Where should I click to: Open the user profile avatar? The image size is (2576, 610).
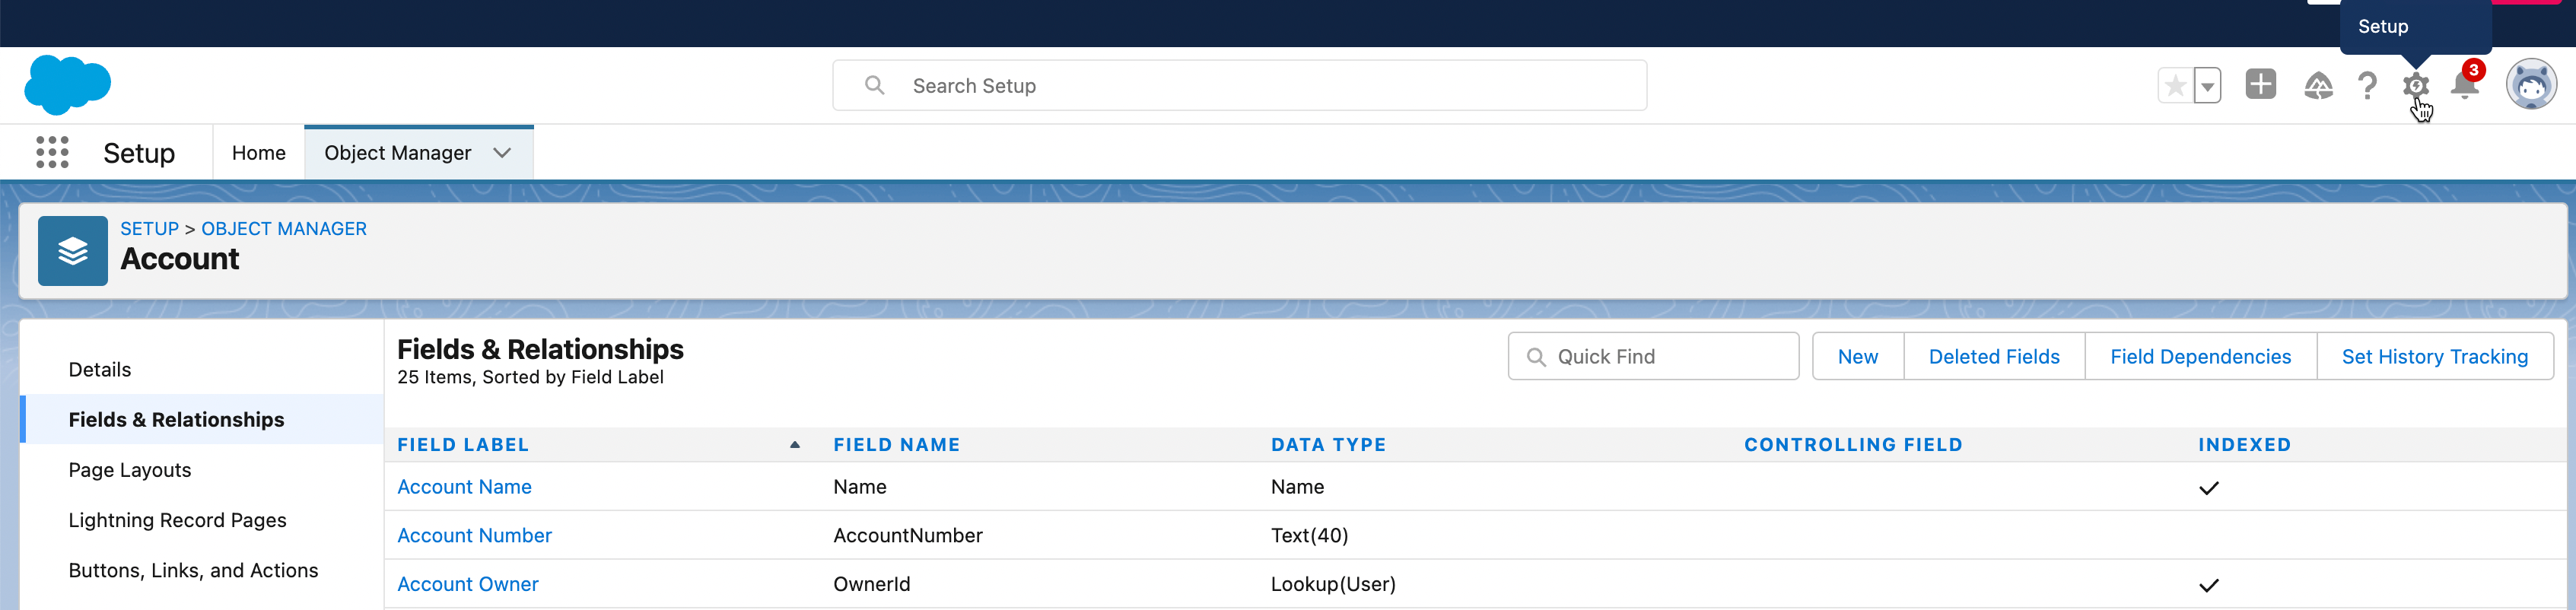(x=2530, y=85)
